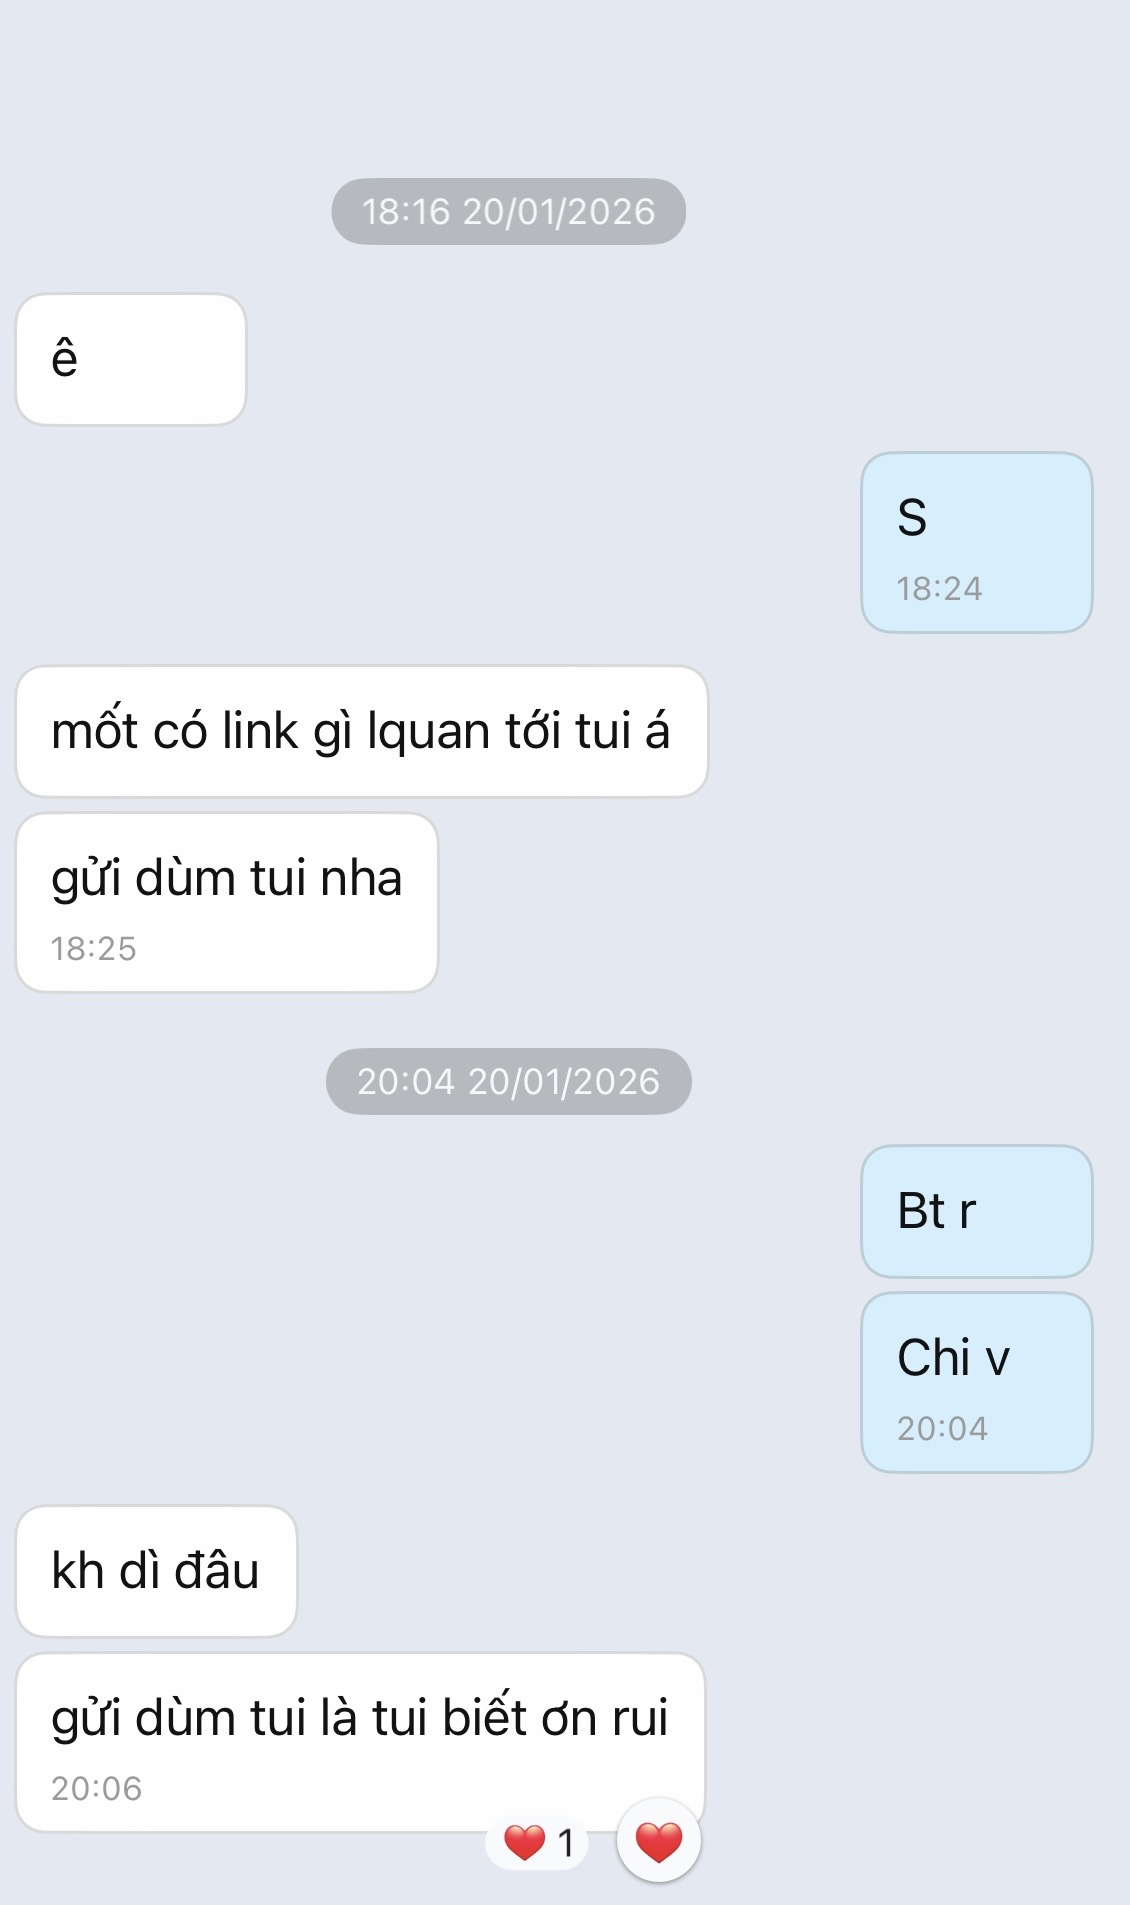Select the message "gửi dùm tui nha"
The image size is (1130, 1905).
coord(227,902)
